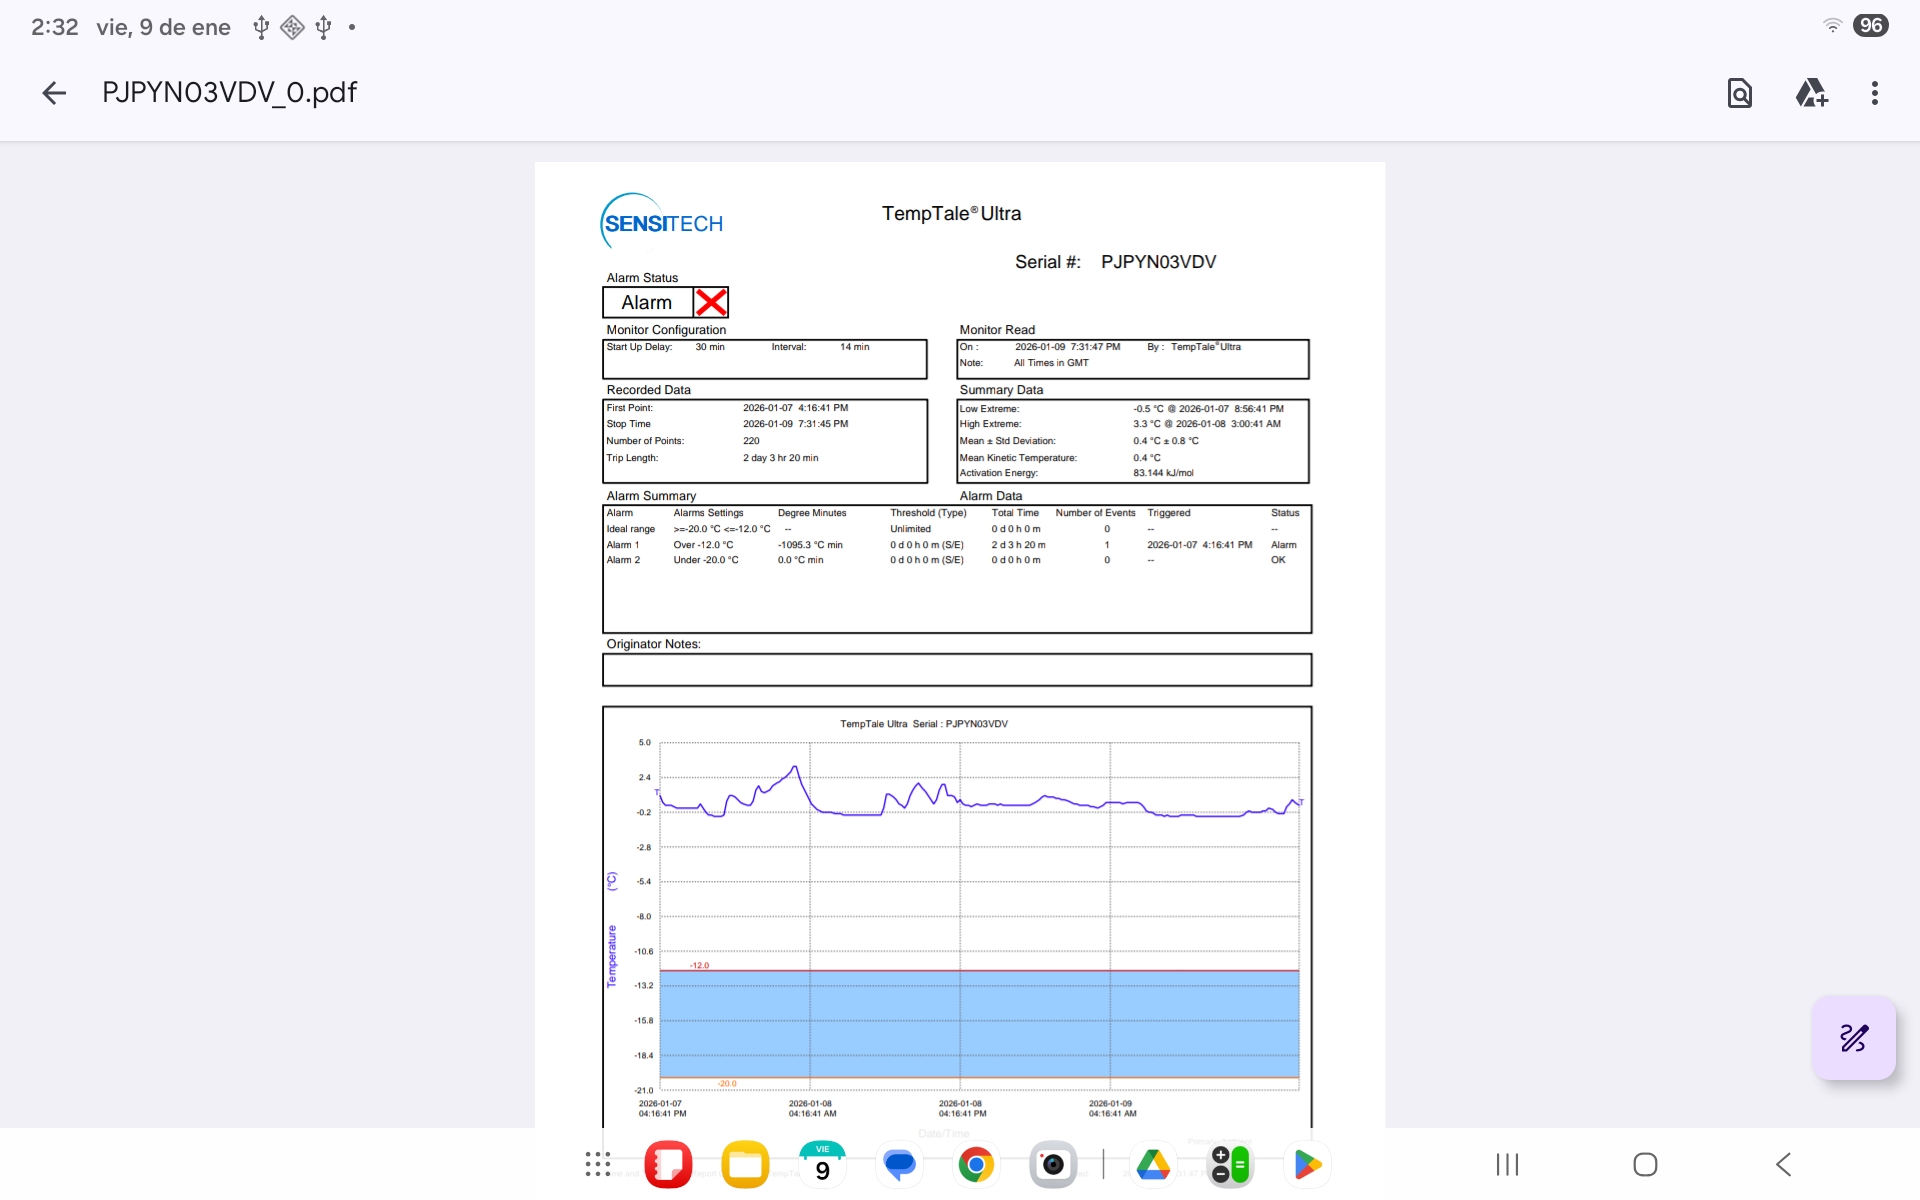Open the all-apps grid icon
The height and width of the screenshot is (1200, 1920).
pos(597,1165)
